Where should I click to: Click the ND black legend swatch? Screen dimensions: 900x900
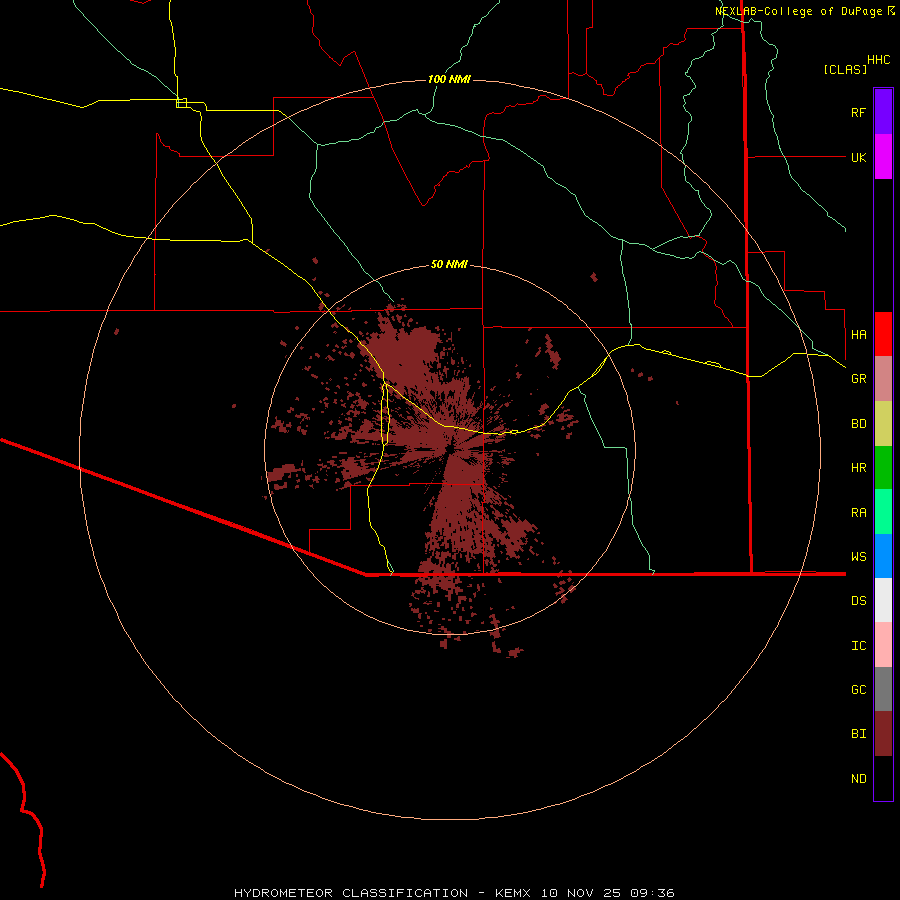pyautogui.click(x=883, y=778)
